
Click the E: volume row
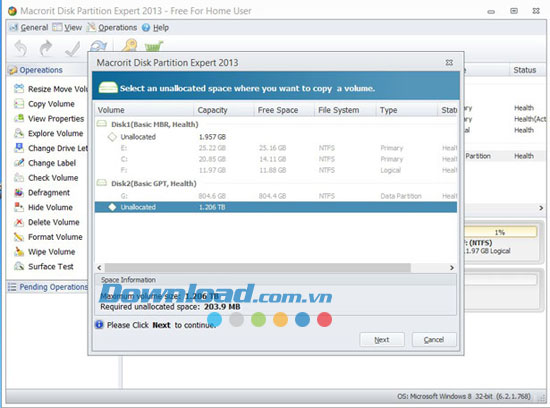[x=276, y=148]
